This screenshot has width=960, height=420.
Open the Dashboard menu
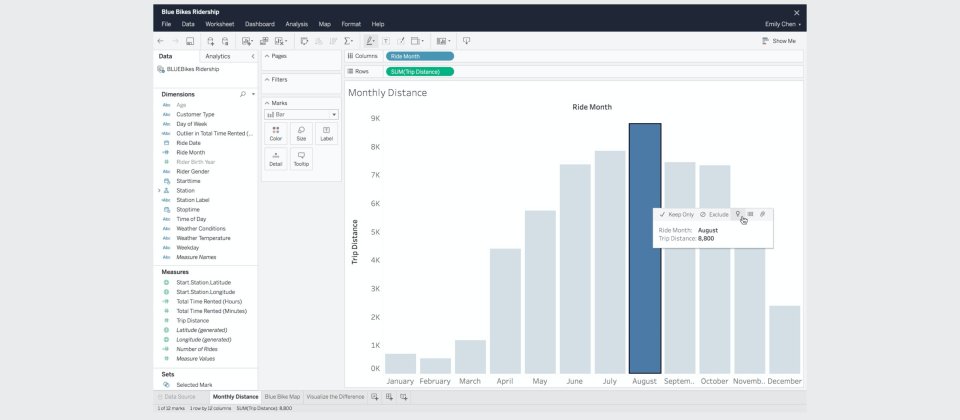pos(260,24)
